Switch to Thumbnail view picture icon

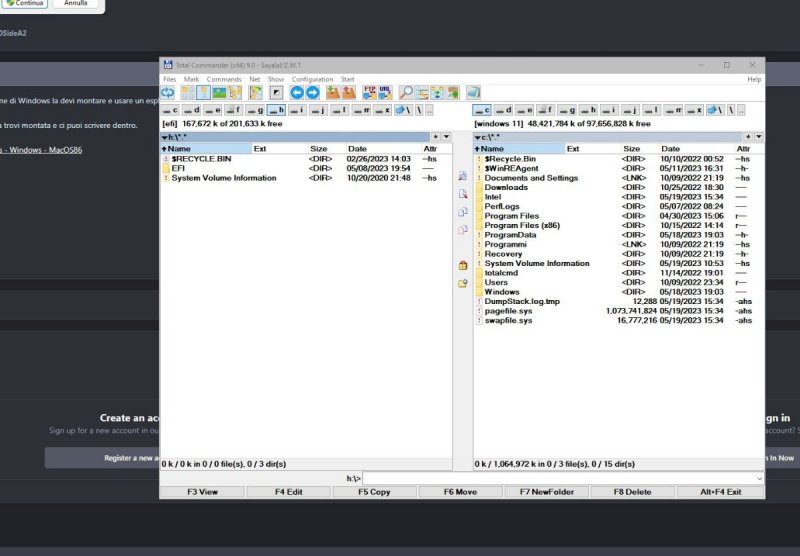point(219,93)
